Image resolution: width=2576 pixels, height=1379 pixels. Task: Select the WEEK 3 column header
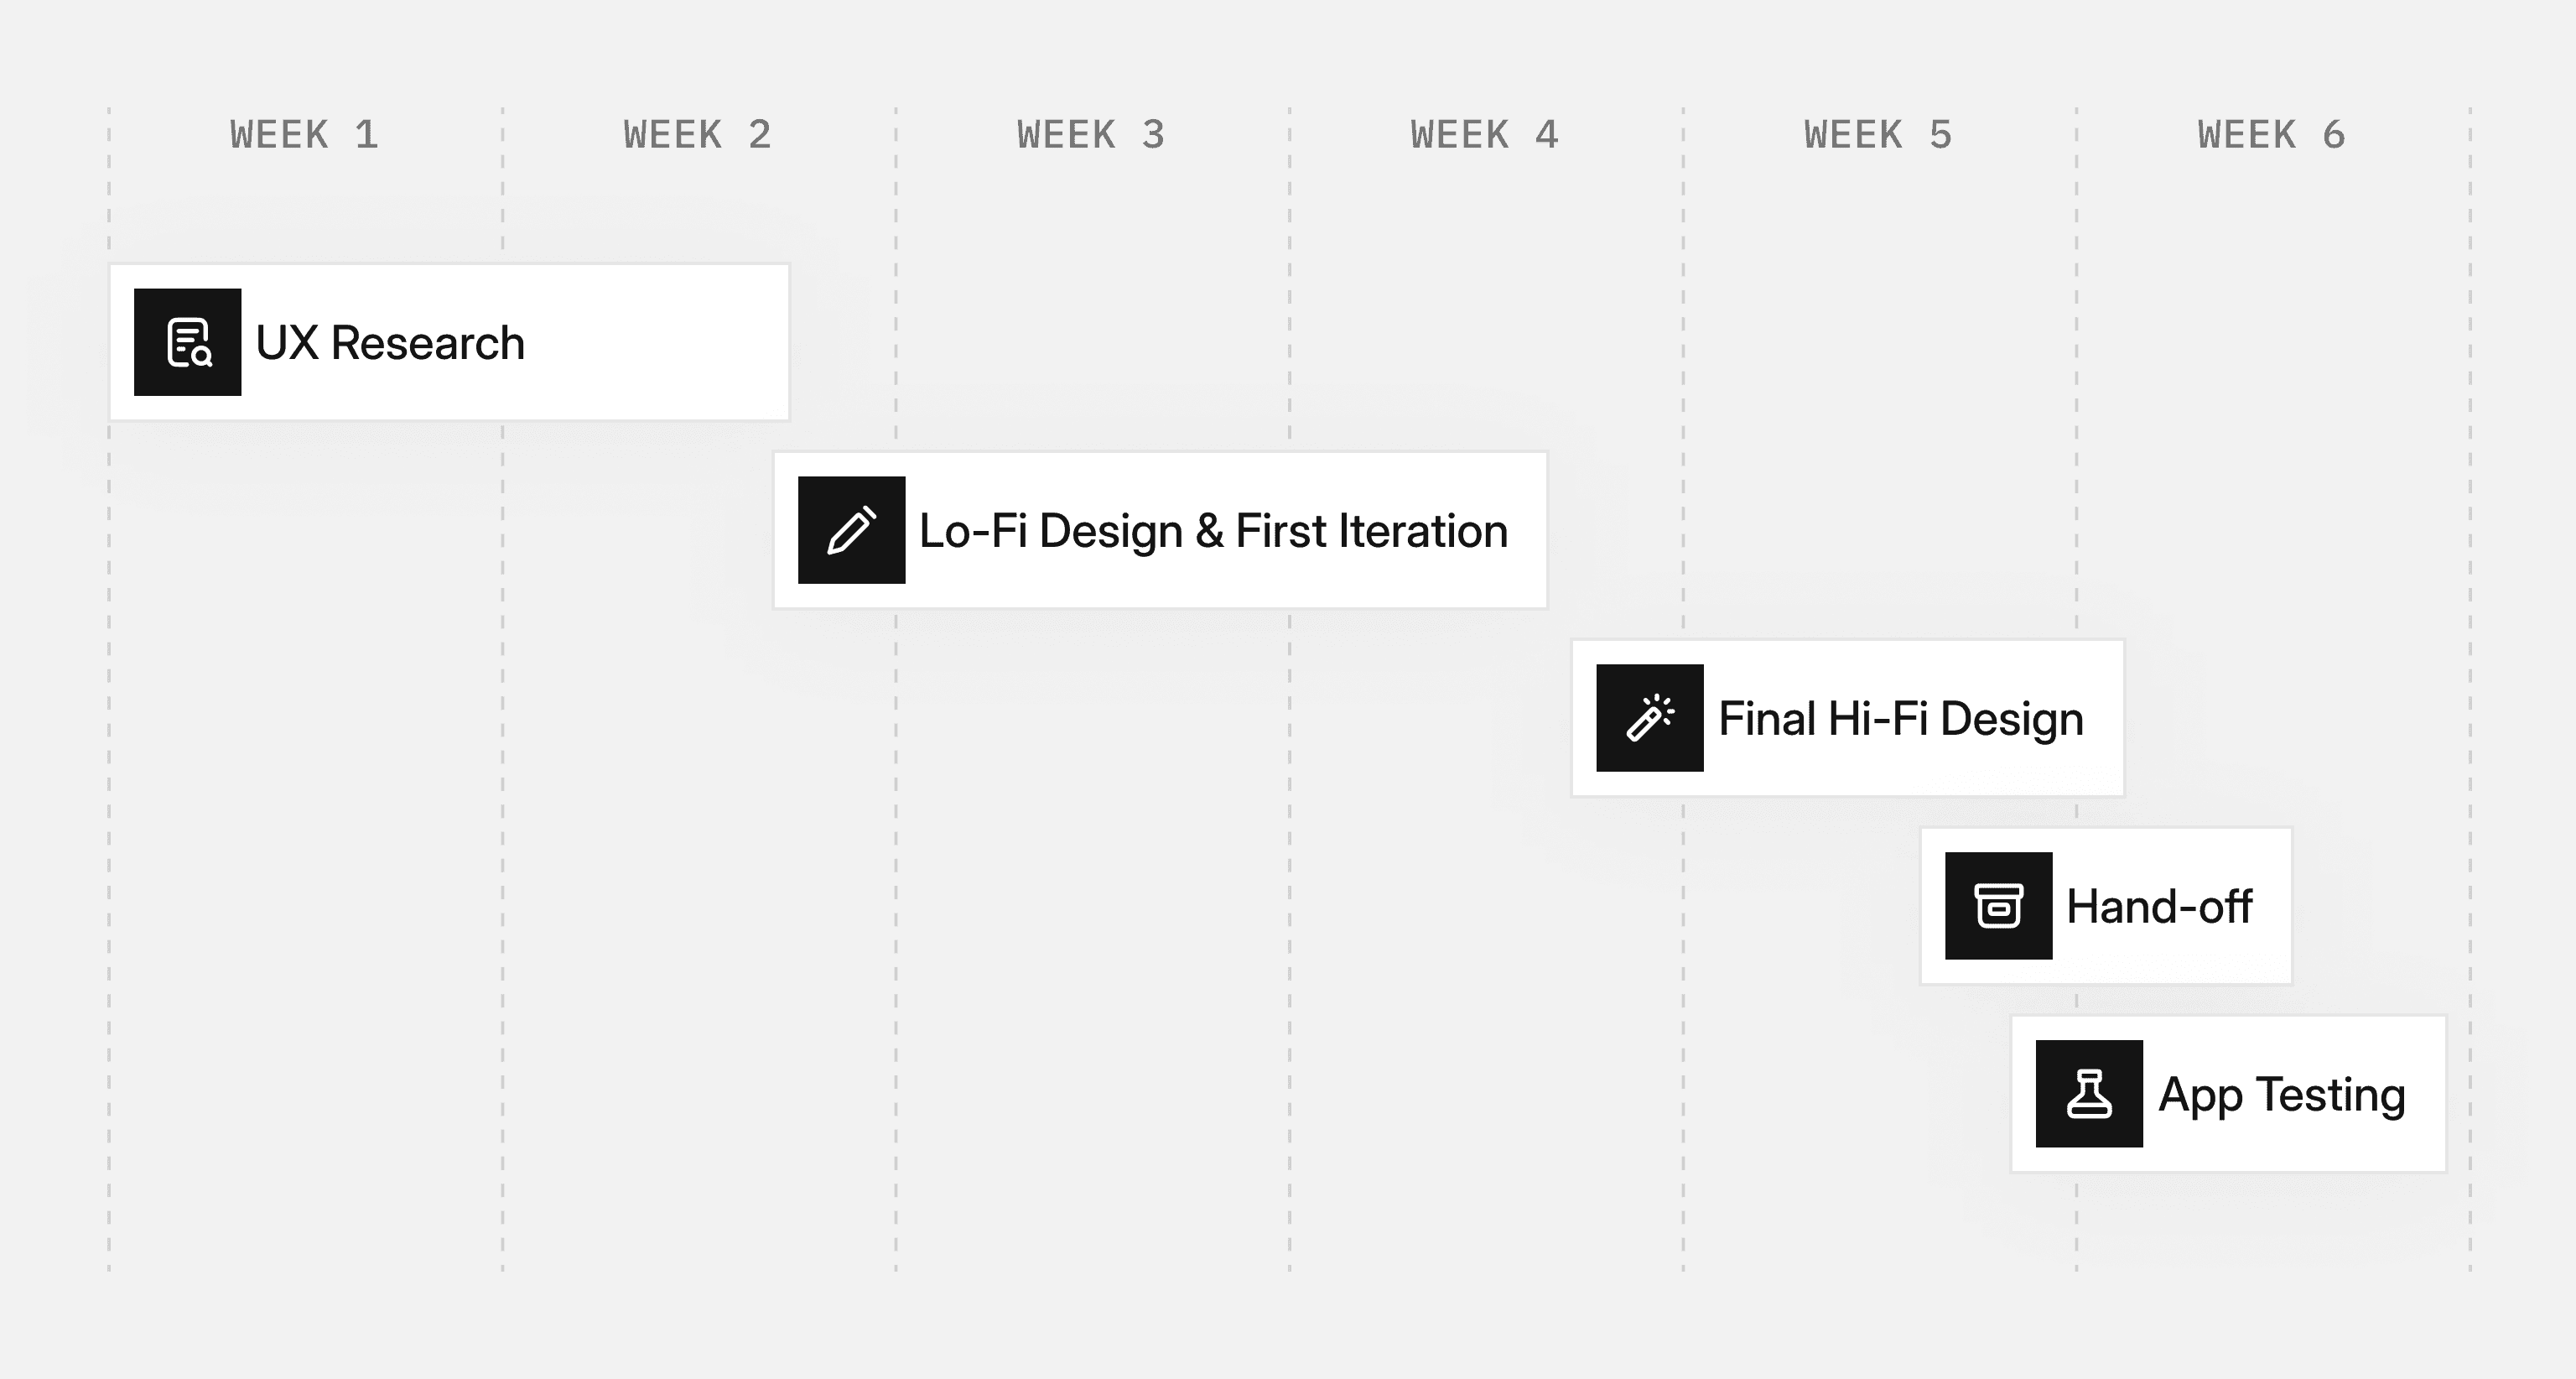tap(1091, 135)
